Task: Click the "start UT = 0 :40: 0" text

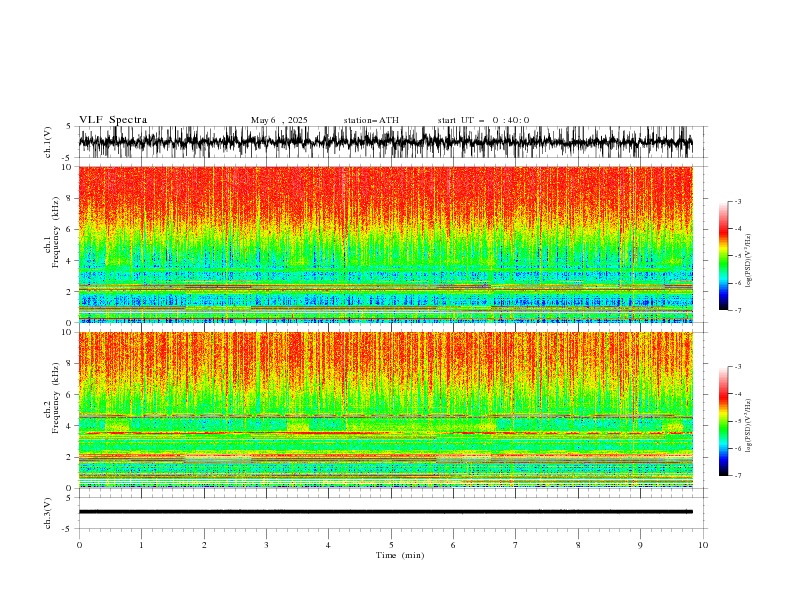Action: [483, 120]
